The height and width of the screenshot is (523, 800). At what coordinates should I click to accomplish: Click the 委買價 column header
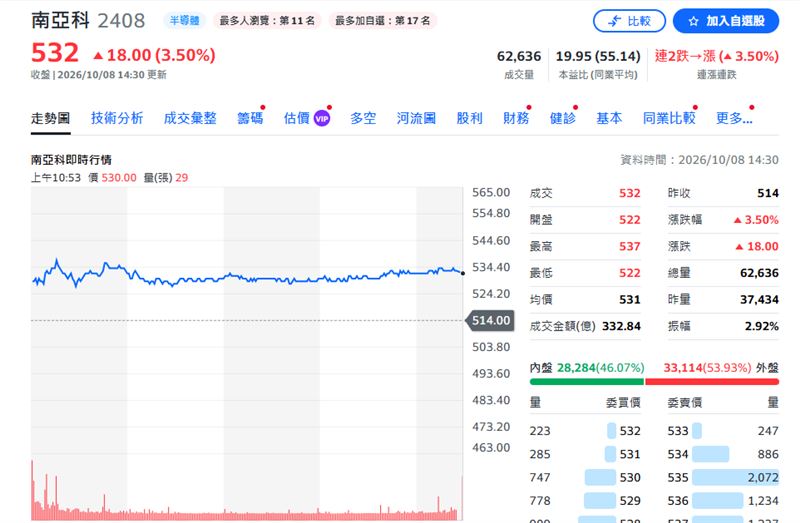point(623,403)
